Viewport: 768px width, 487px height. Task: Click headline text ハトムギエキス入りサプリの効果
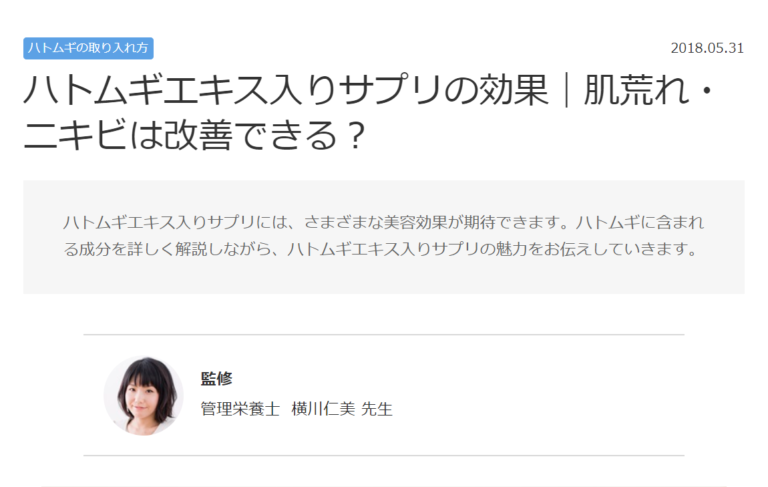[286, 90]
